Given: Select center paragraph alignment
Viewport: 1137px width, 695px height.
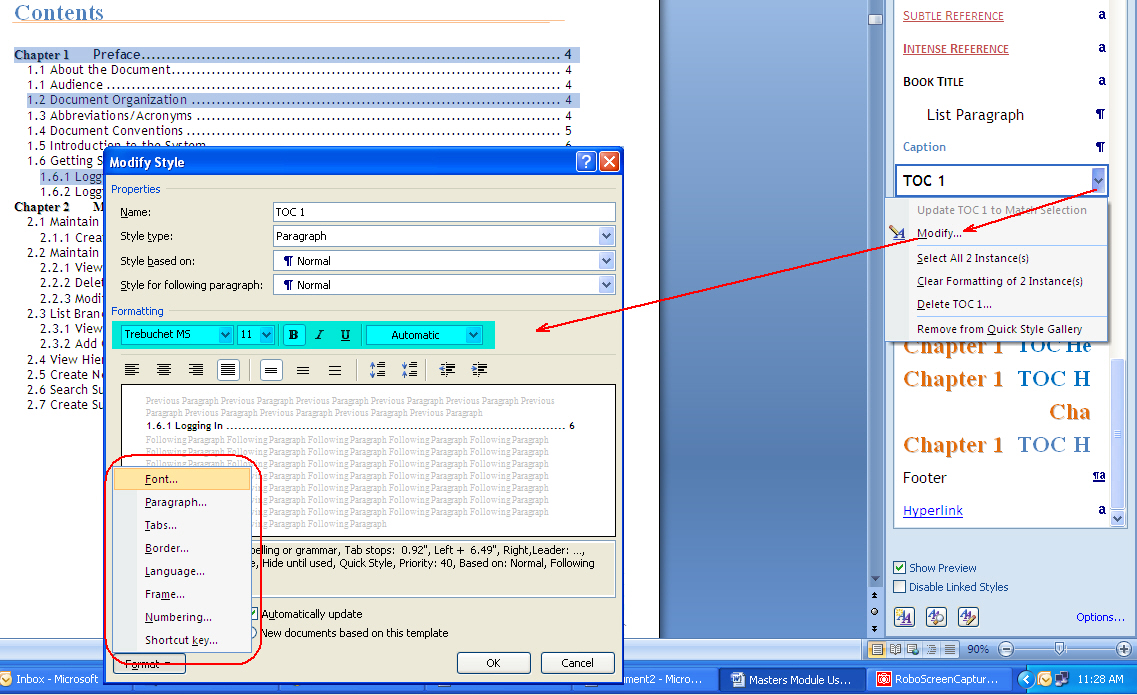Looking at the screenshot, I should click(164, 369).
